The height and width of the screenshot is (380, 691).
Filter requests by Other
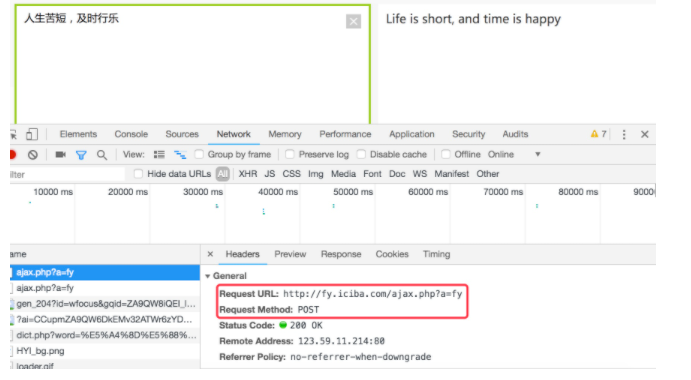488,174
